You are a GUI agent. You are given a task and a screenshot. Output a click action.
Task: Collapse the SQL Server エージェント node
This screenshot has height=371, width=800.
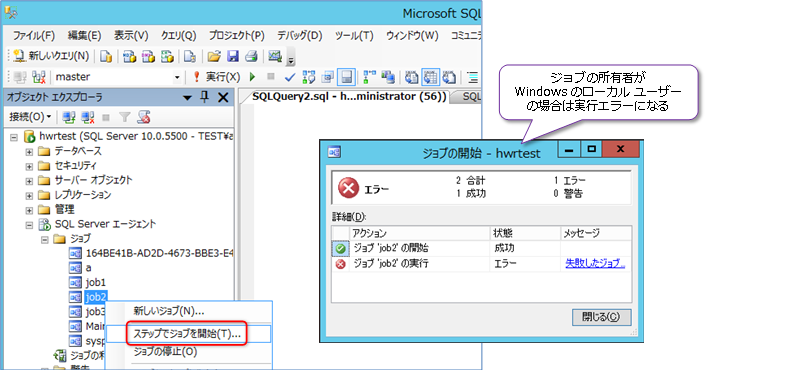click(29, 225)
